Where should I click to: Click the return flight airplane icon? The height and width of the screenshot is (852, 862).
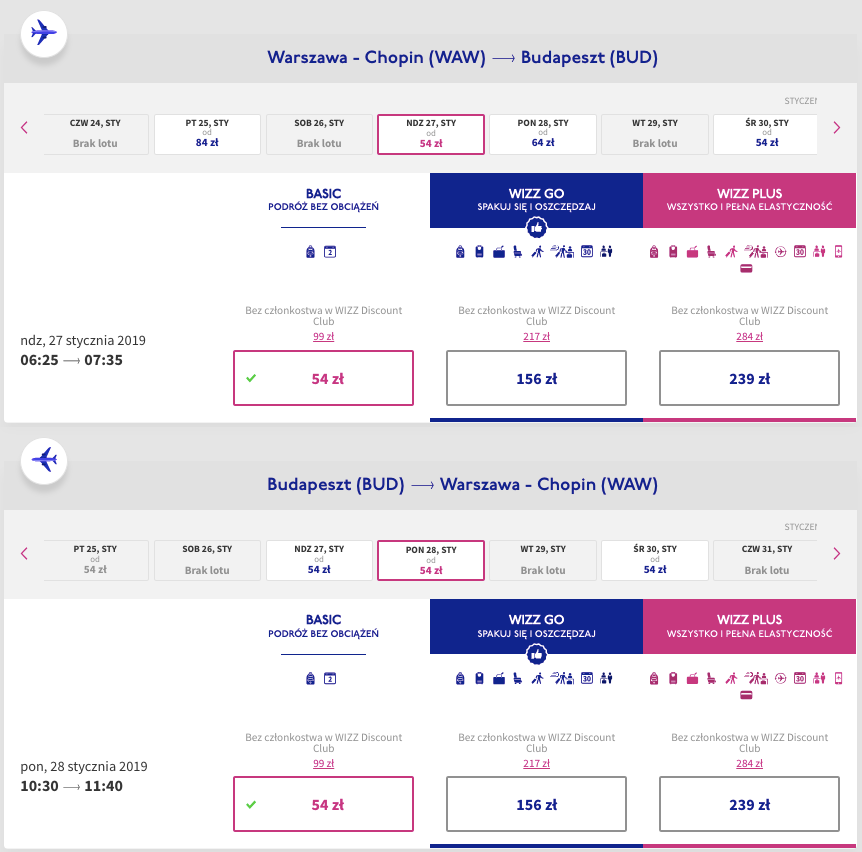(44, 460)
